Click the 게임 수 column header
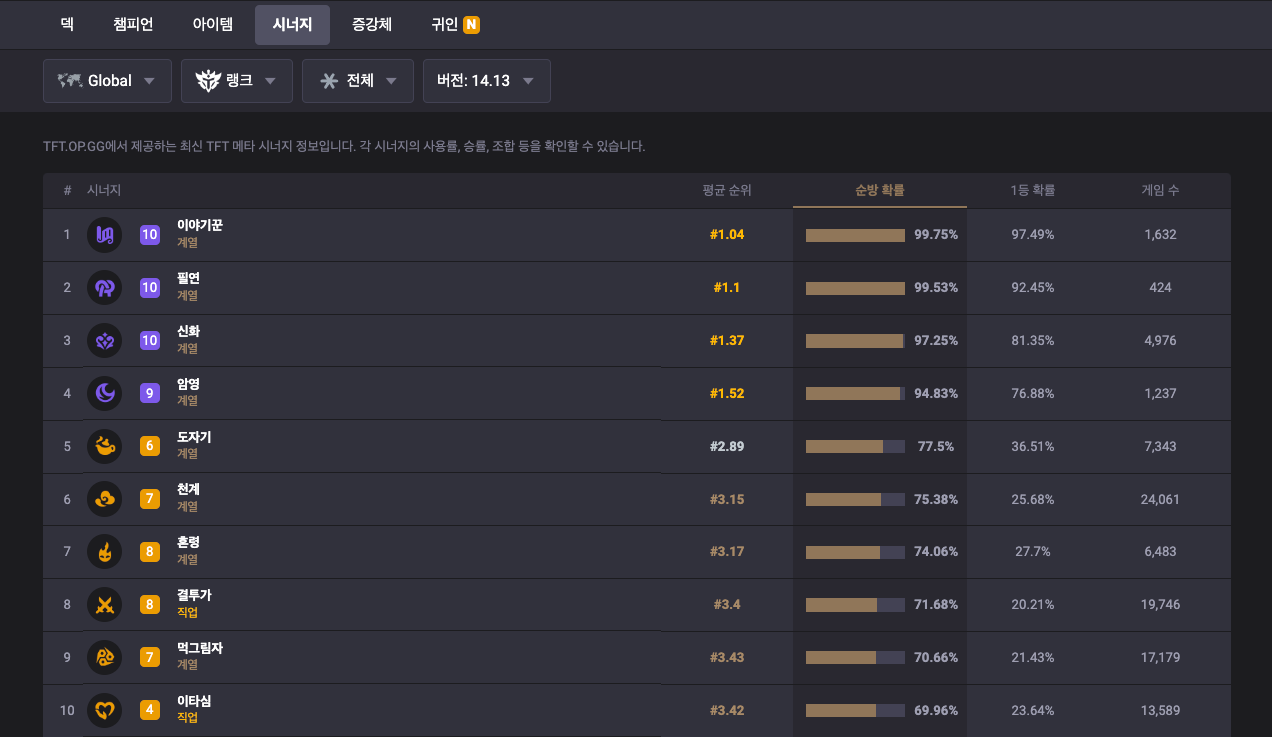The image size is (1272, 737). [1160, 190]
